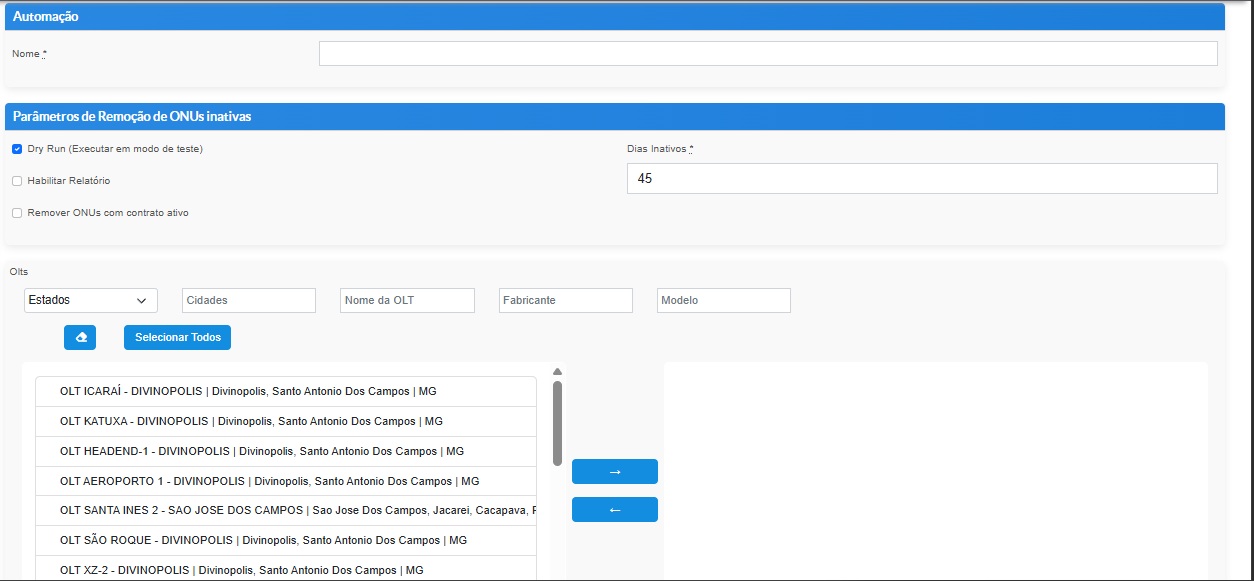Screen dimensions: 1254x581
Task: Click the Dias Inativos input field
Action: tap(921, 178)
